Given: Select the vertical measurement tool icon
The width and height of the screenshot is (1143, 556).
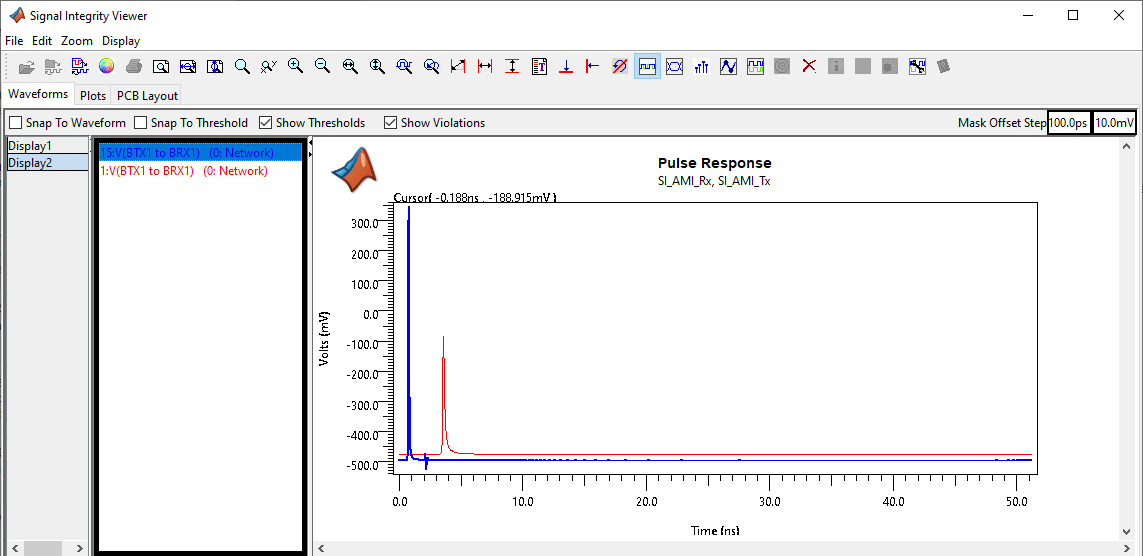Looking at the screenshot, I should pos(512,66).
